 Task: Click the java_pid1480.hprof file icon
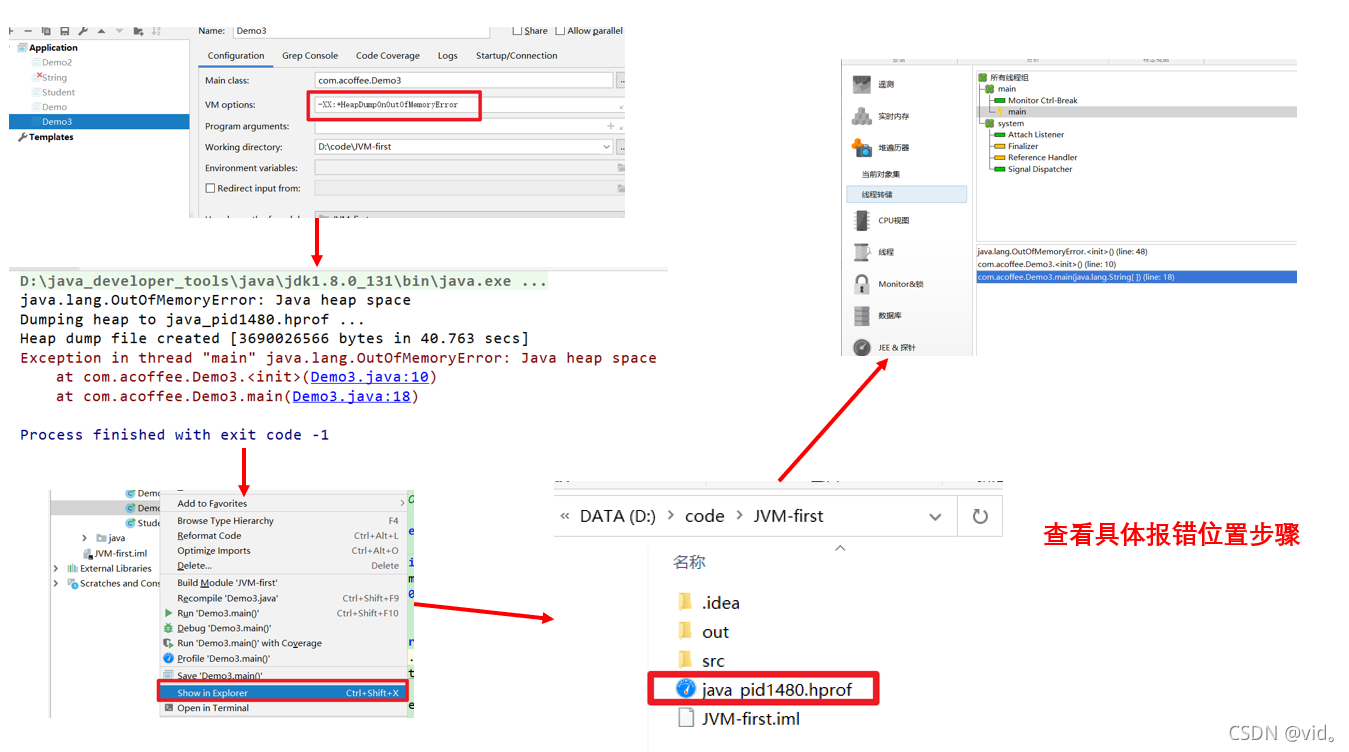pos(685,689)
